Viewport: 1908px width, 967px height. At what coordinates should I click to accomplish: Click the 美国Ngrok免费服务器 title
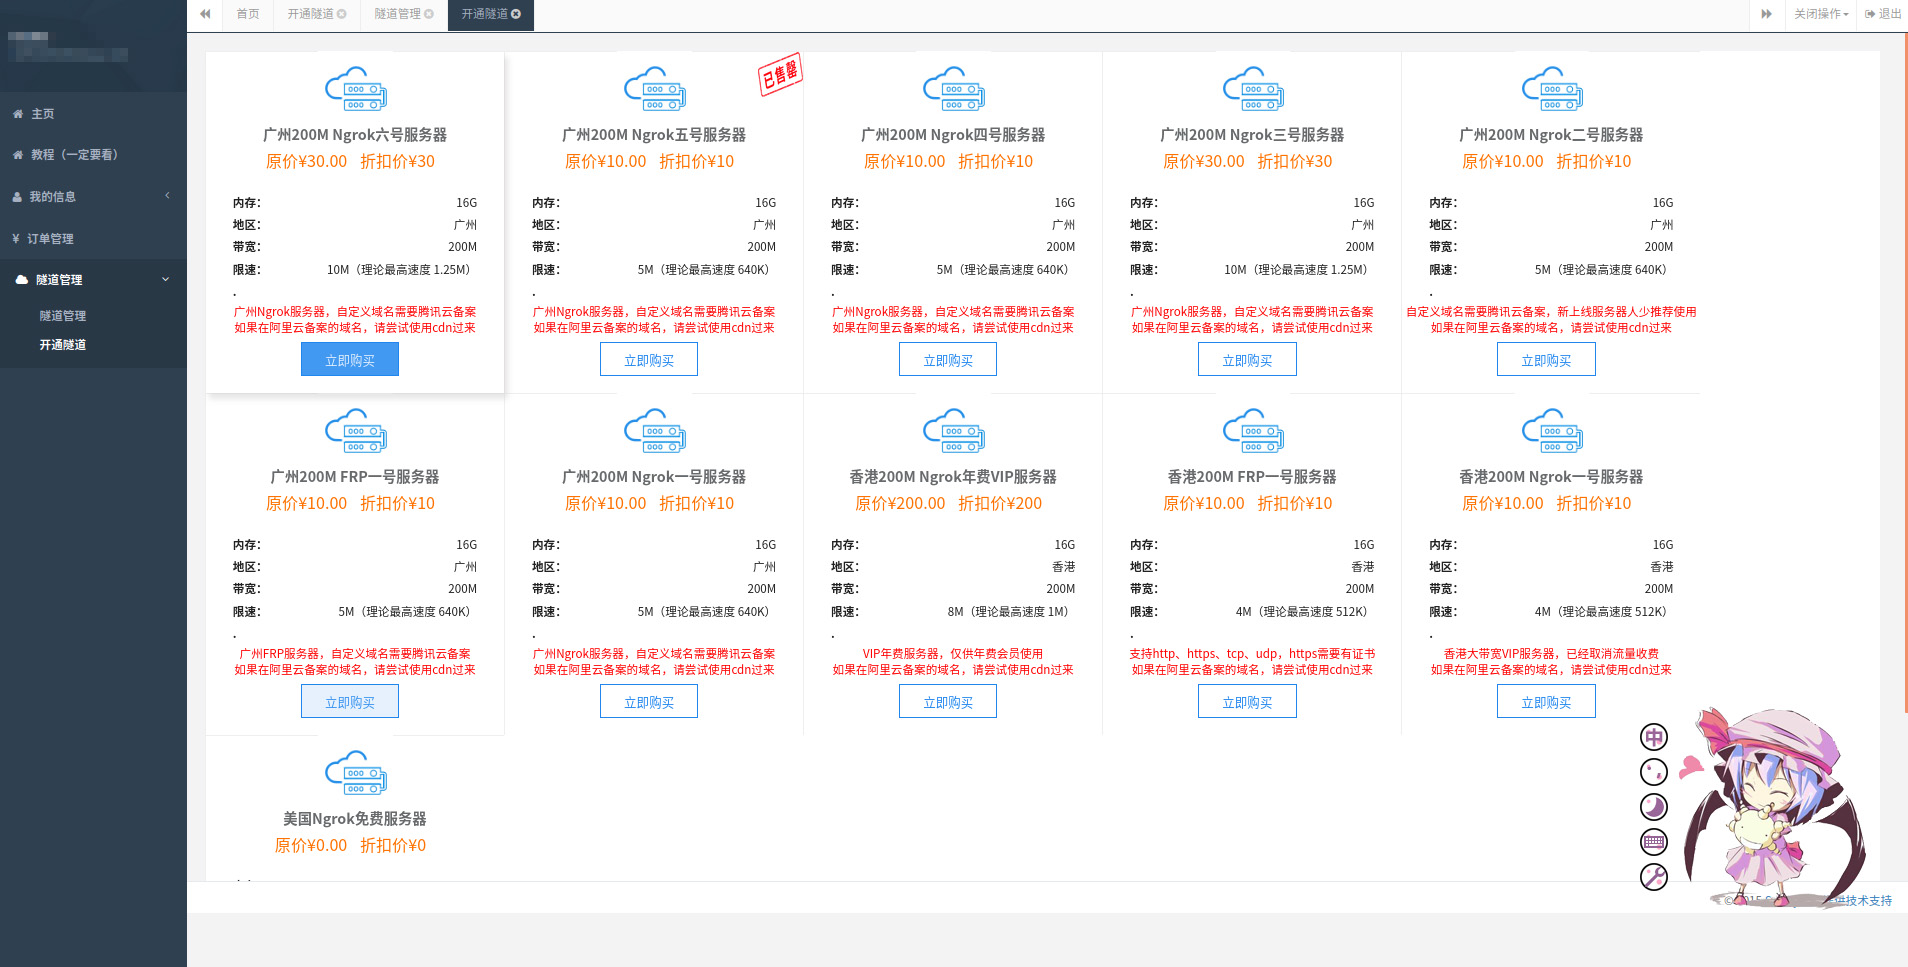click(355, 819)
